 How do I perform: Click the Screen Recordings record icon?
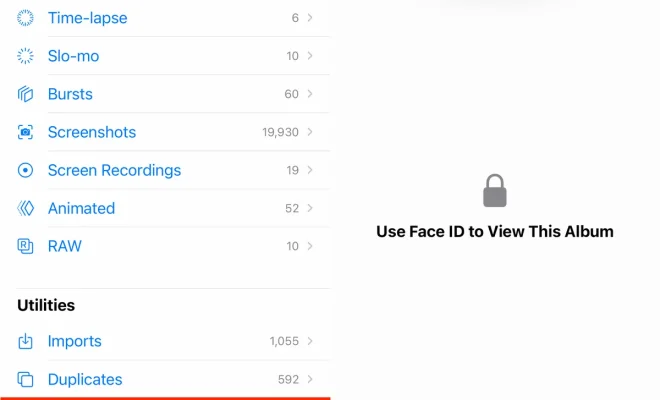tap(26, 170)
